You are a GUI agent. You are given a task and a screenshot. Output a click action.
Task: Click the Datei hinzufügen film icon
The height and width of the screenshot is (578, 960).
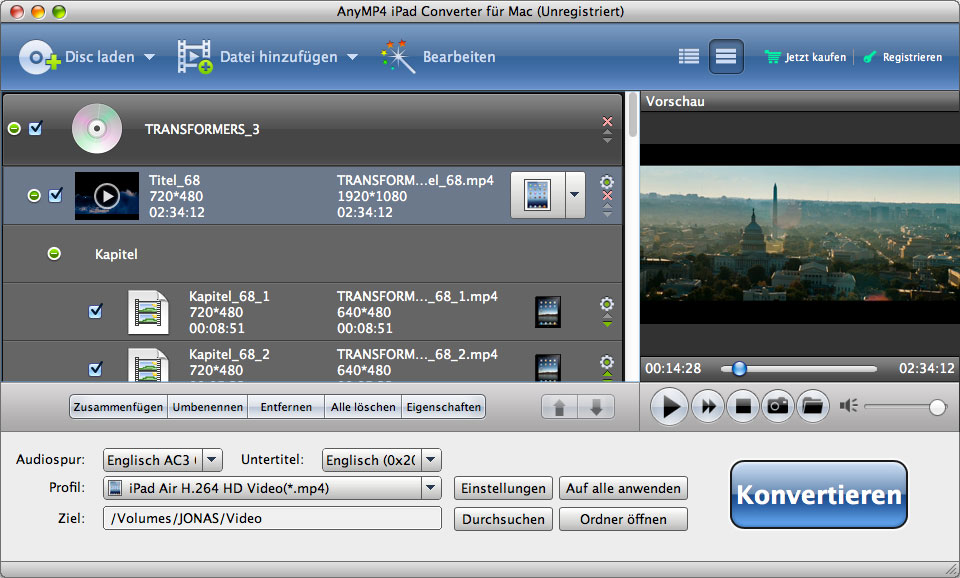195,57
